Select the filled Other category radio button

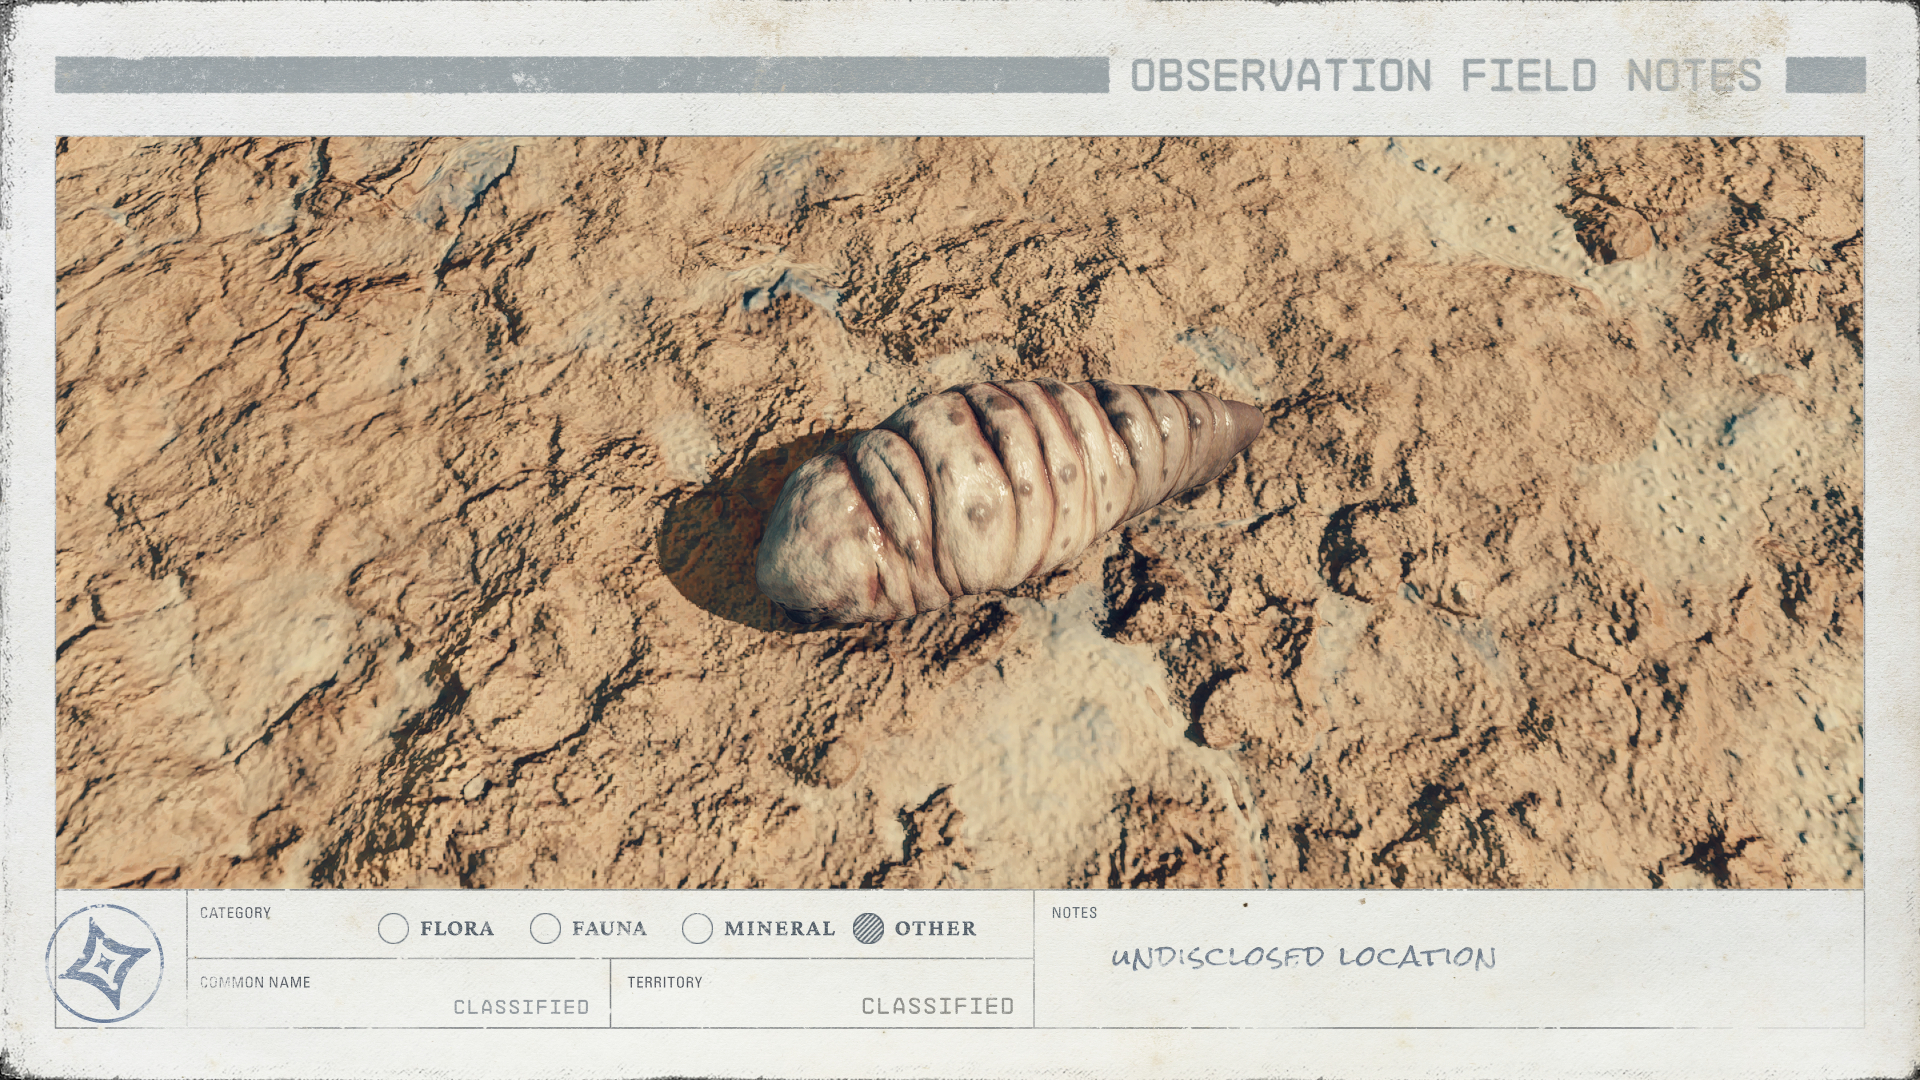point(869,929)
